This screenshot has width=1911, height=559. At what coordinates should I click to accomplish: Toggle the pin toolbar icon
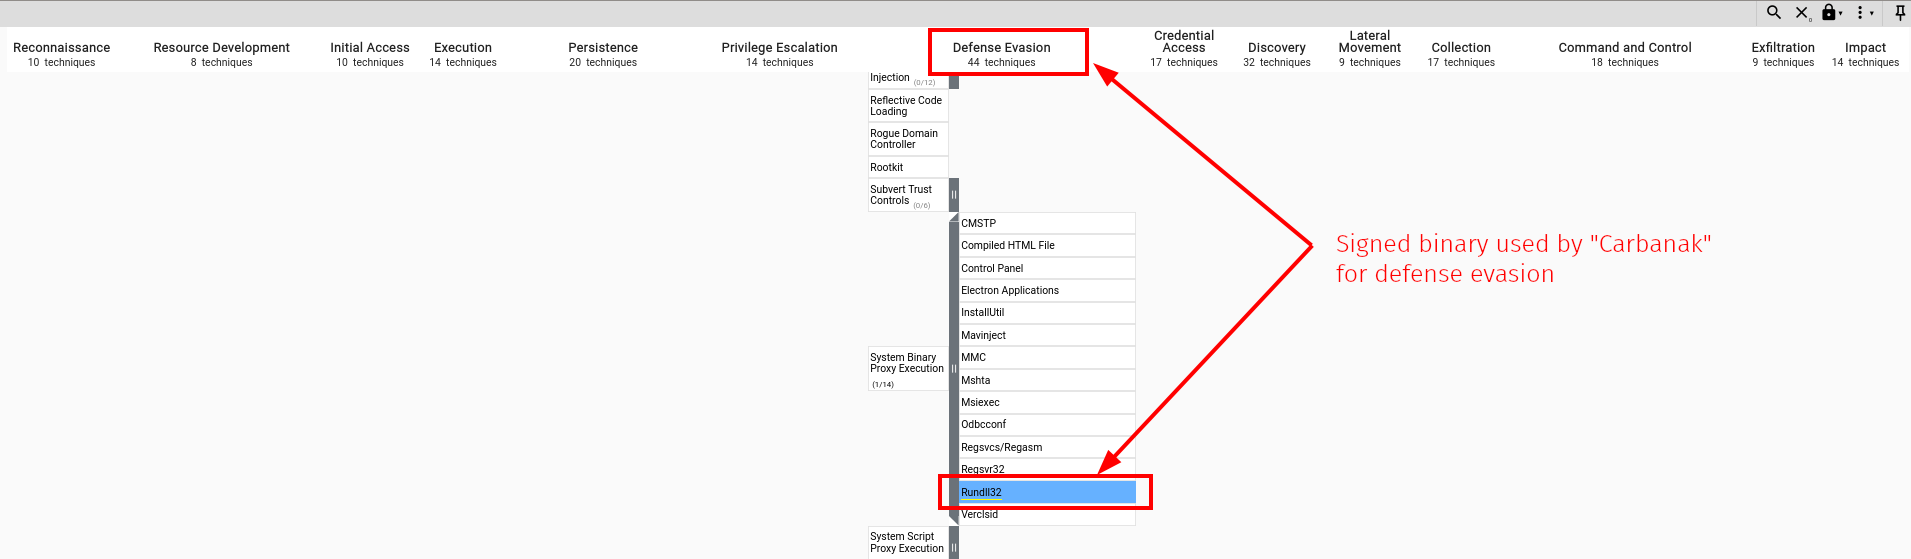tap(1900, 13)
